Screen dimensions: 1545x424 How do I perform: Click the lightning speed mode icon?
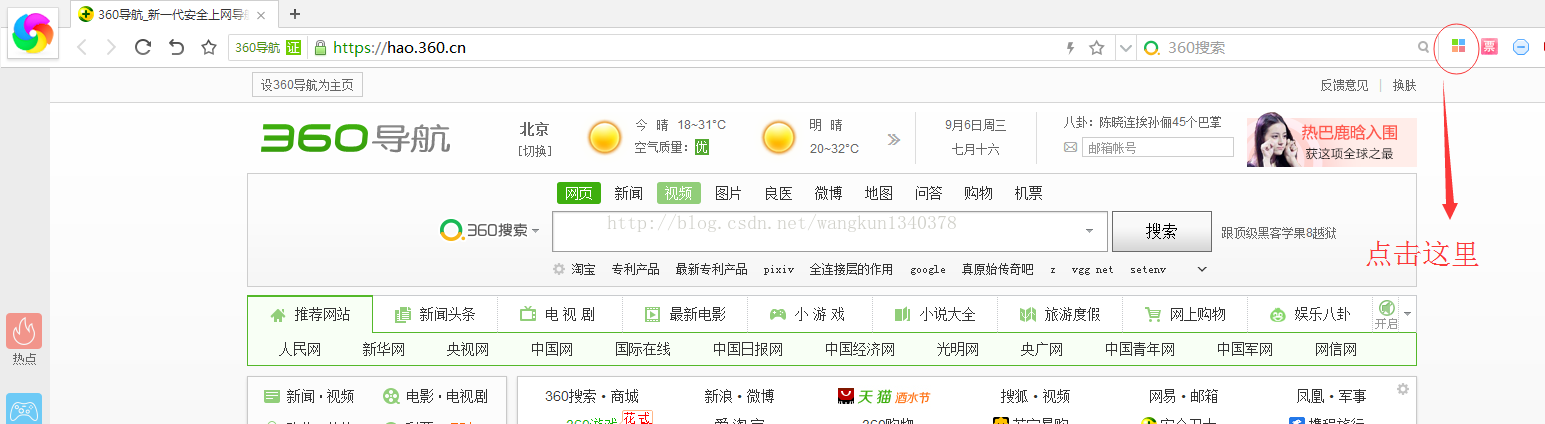click(1070, 47)
